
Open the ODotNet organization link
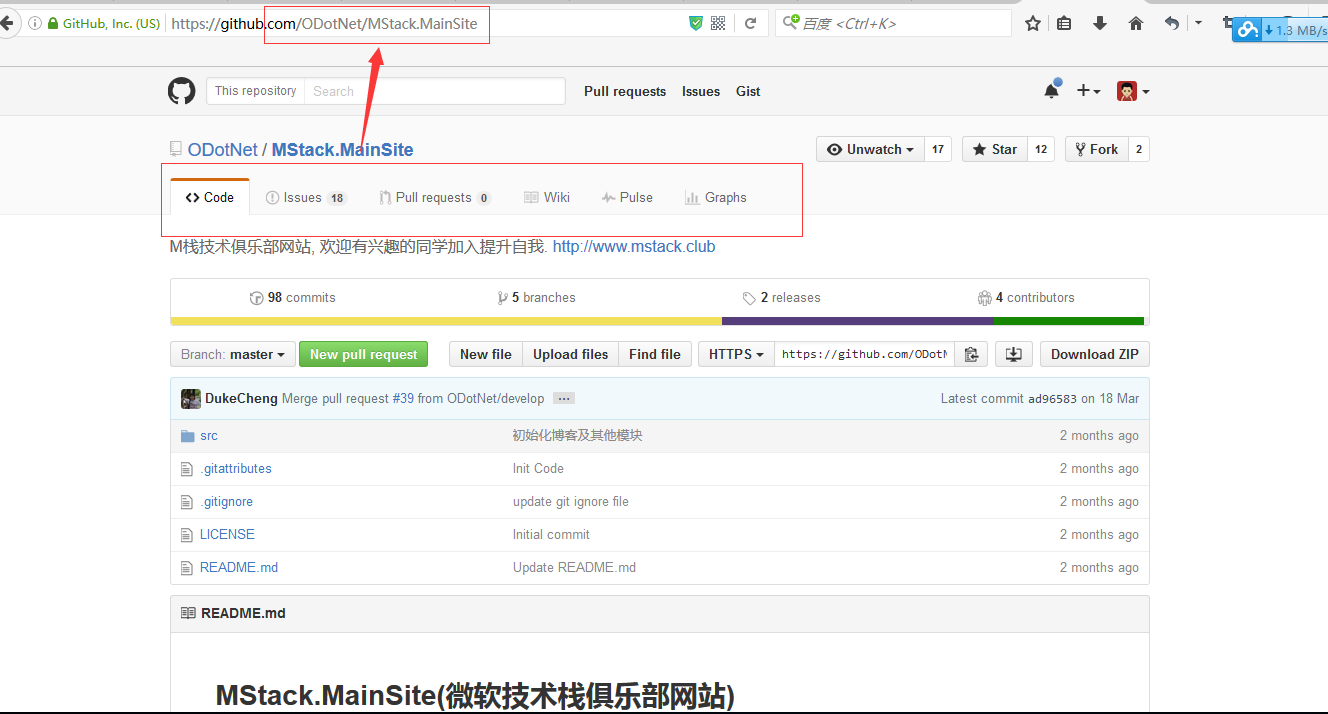[x=223, y=150]
